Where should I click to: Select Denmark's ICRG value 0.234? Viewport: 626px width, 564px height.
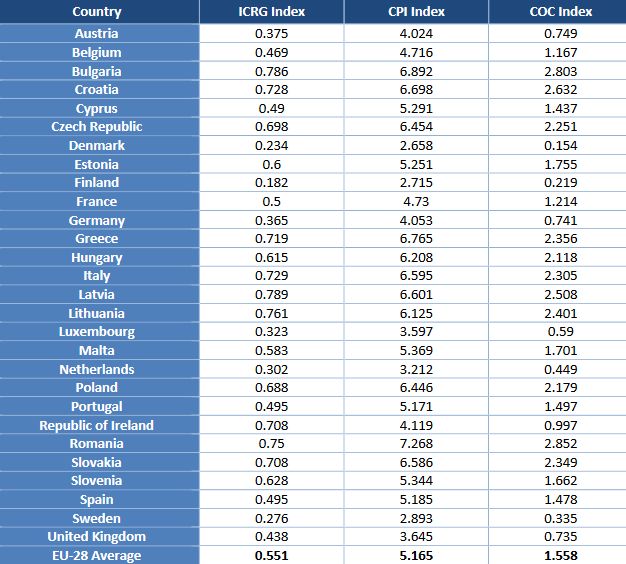point(272,145)
